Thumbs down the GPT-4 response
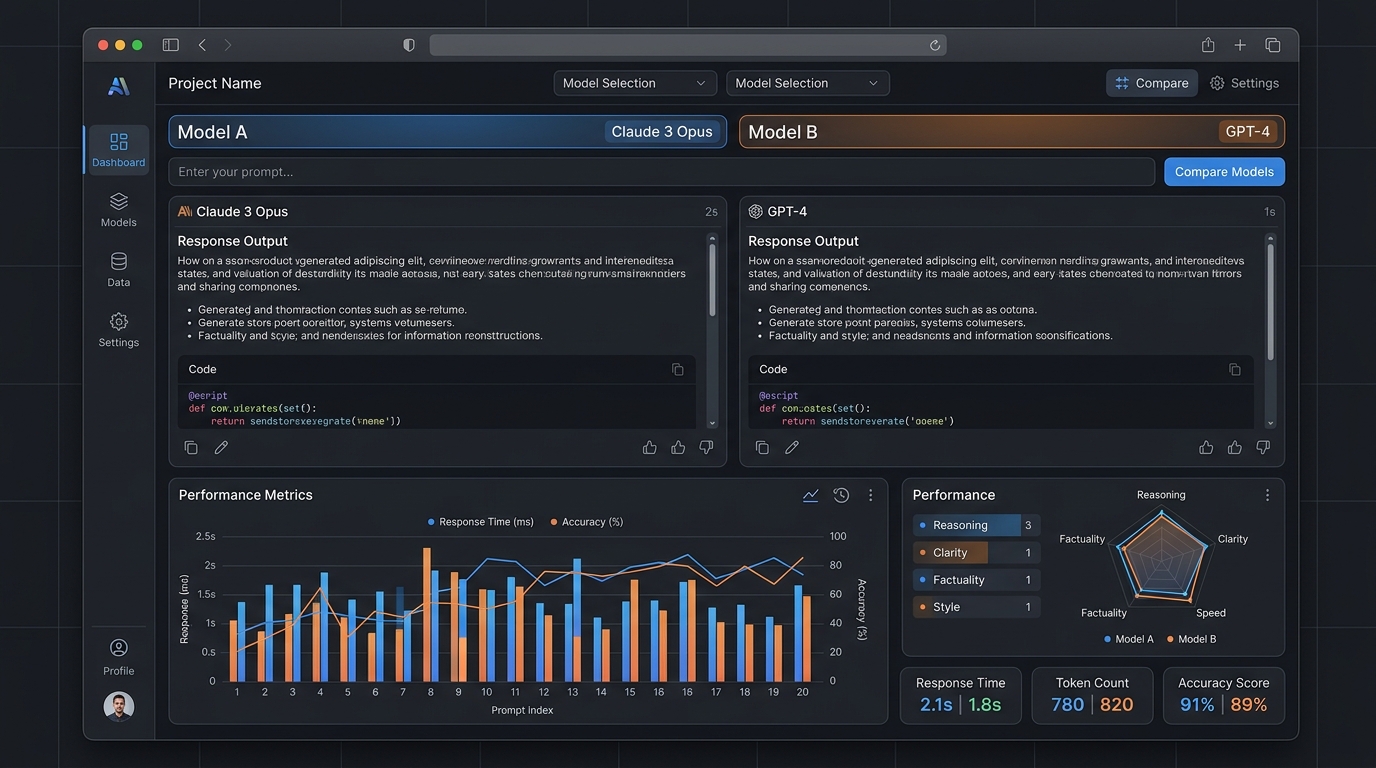The height and width of the screenshot is (768, 1376). tap(1263, 447)
